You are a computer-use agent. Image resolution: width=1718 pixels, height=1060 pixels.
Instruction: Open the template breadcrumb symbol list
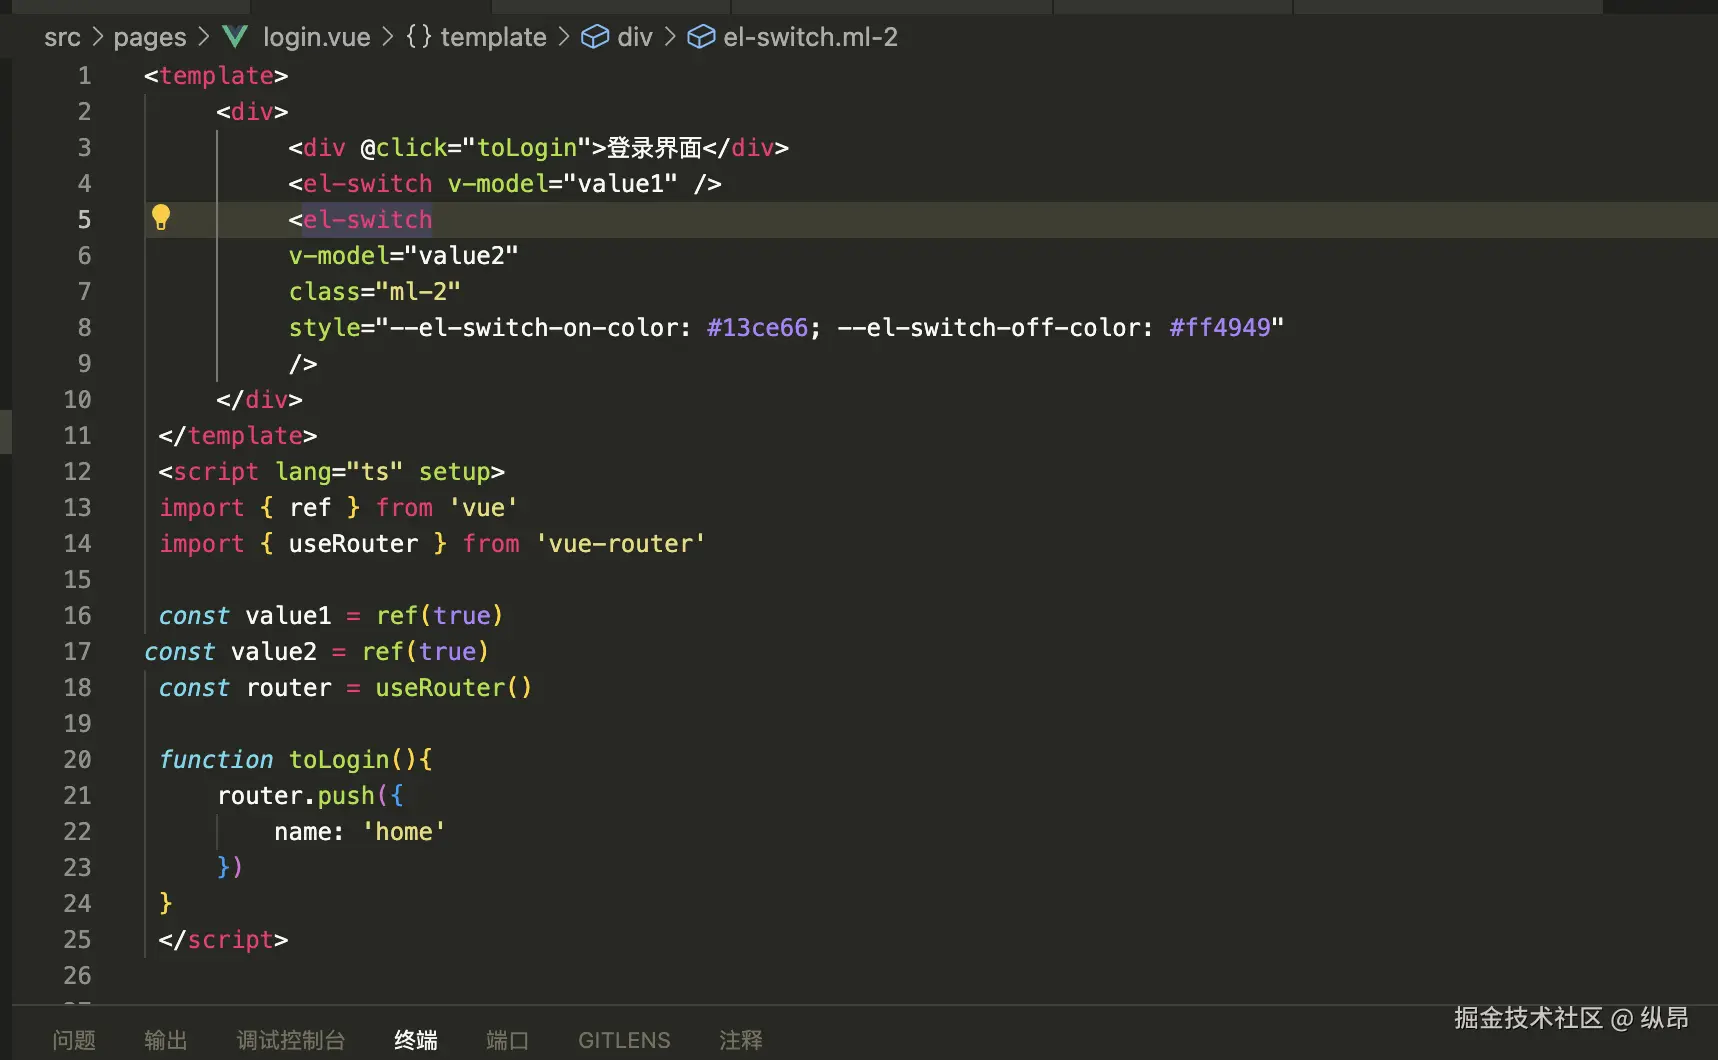point(494,37)
